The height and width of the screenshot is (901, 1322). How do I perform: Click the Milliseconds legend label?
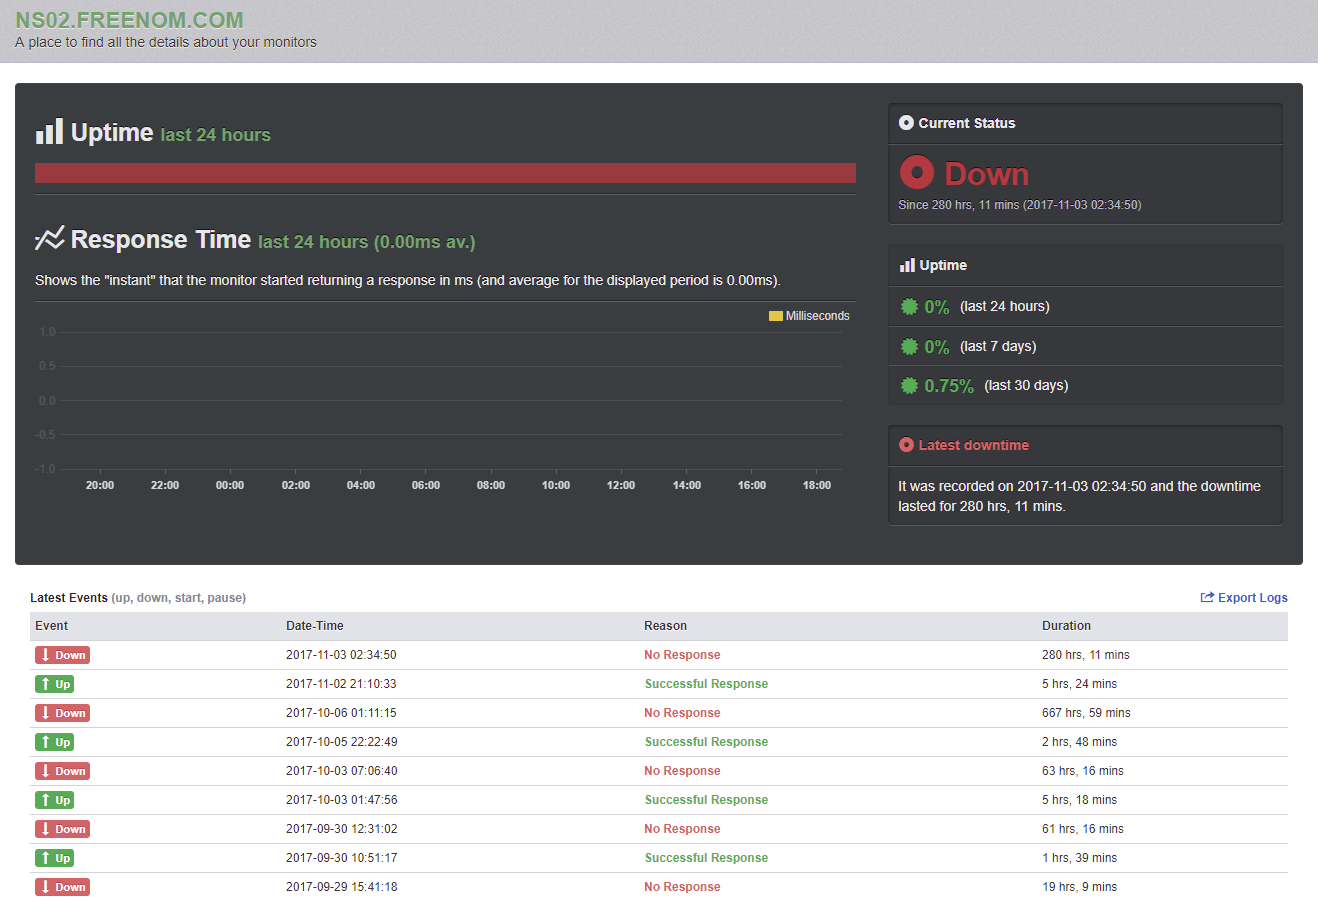tap(817, 316)
